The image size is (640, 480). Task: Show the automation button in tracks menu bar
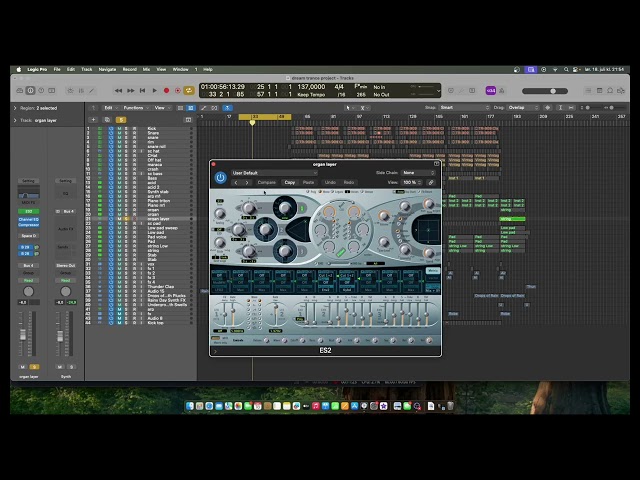[x=203, y=108]
